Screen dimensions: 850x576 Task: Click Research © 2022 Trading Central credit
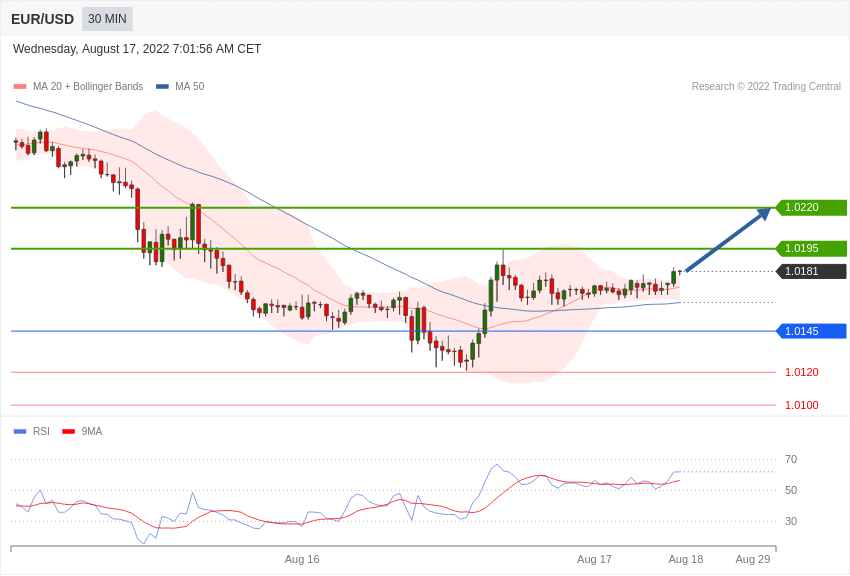(x=766, y=86)
